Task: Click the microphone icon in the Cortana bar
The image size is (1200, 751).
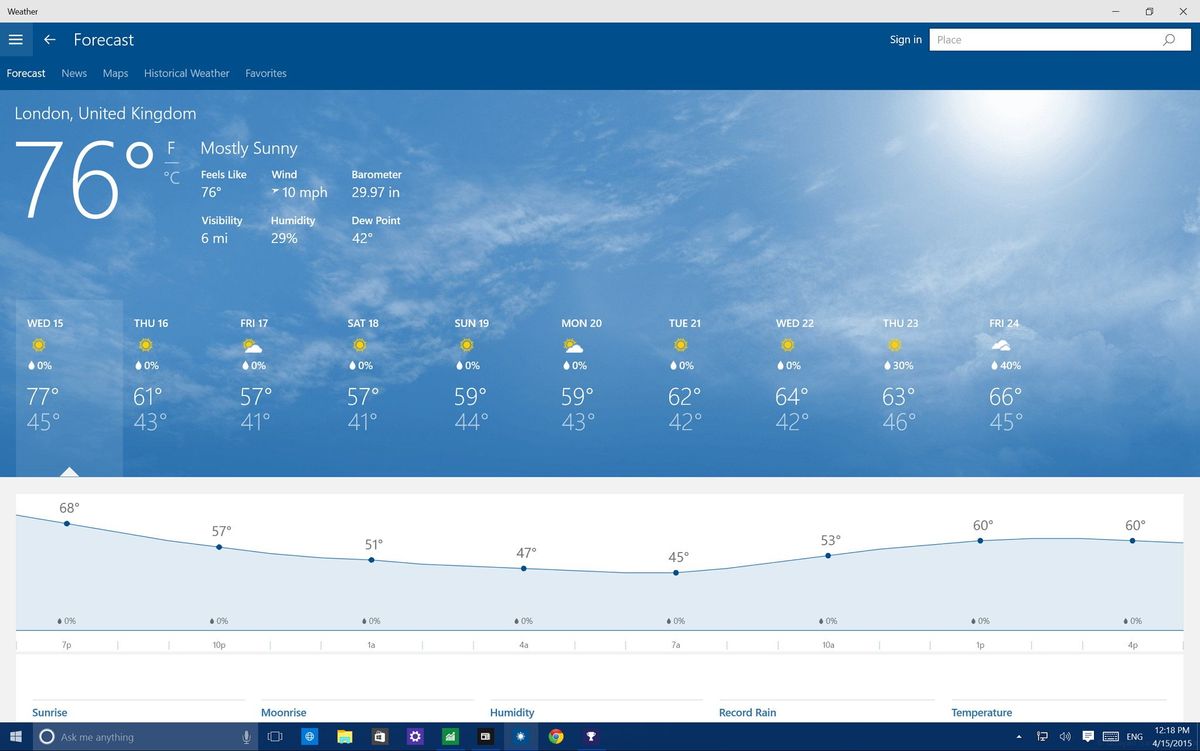Action: pyautogui.click(x=246, y=737)
